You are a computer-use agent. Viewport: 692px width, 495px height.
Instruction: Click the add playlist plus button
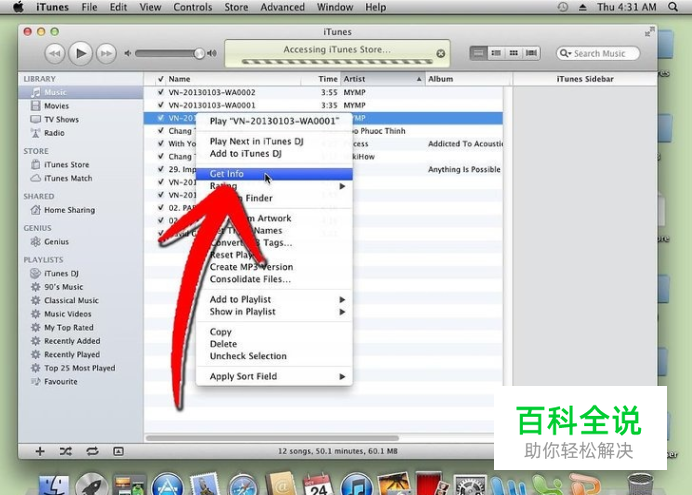point(40,451)
